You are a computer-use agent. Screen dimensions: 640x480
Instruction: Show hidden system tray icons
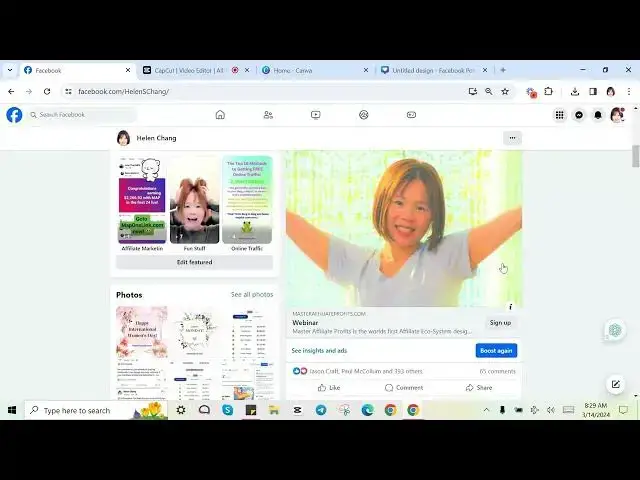(x=487, y=410)
